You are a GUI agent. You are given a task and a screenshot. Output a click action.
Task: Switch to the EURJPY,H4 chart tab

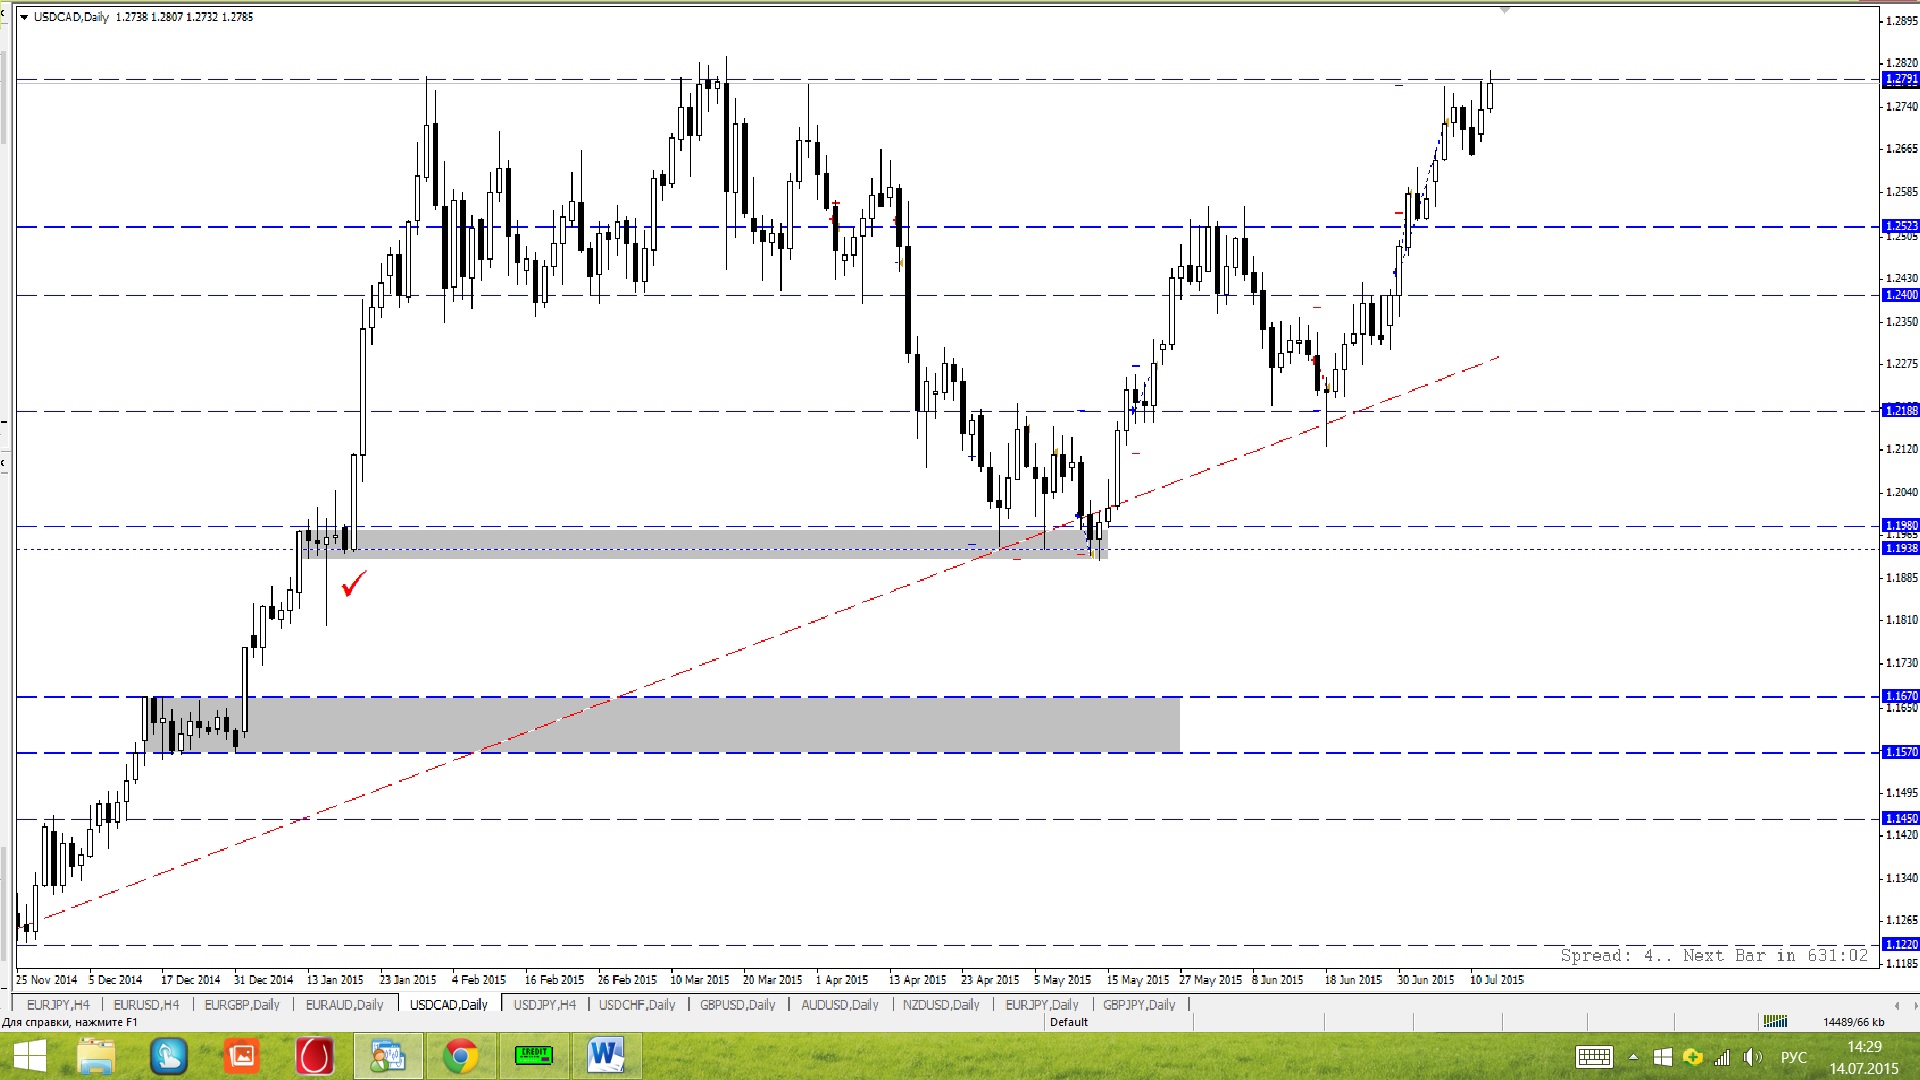(58, 1005)
